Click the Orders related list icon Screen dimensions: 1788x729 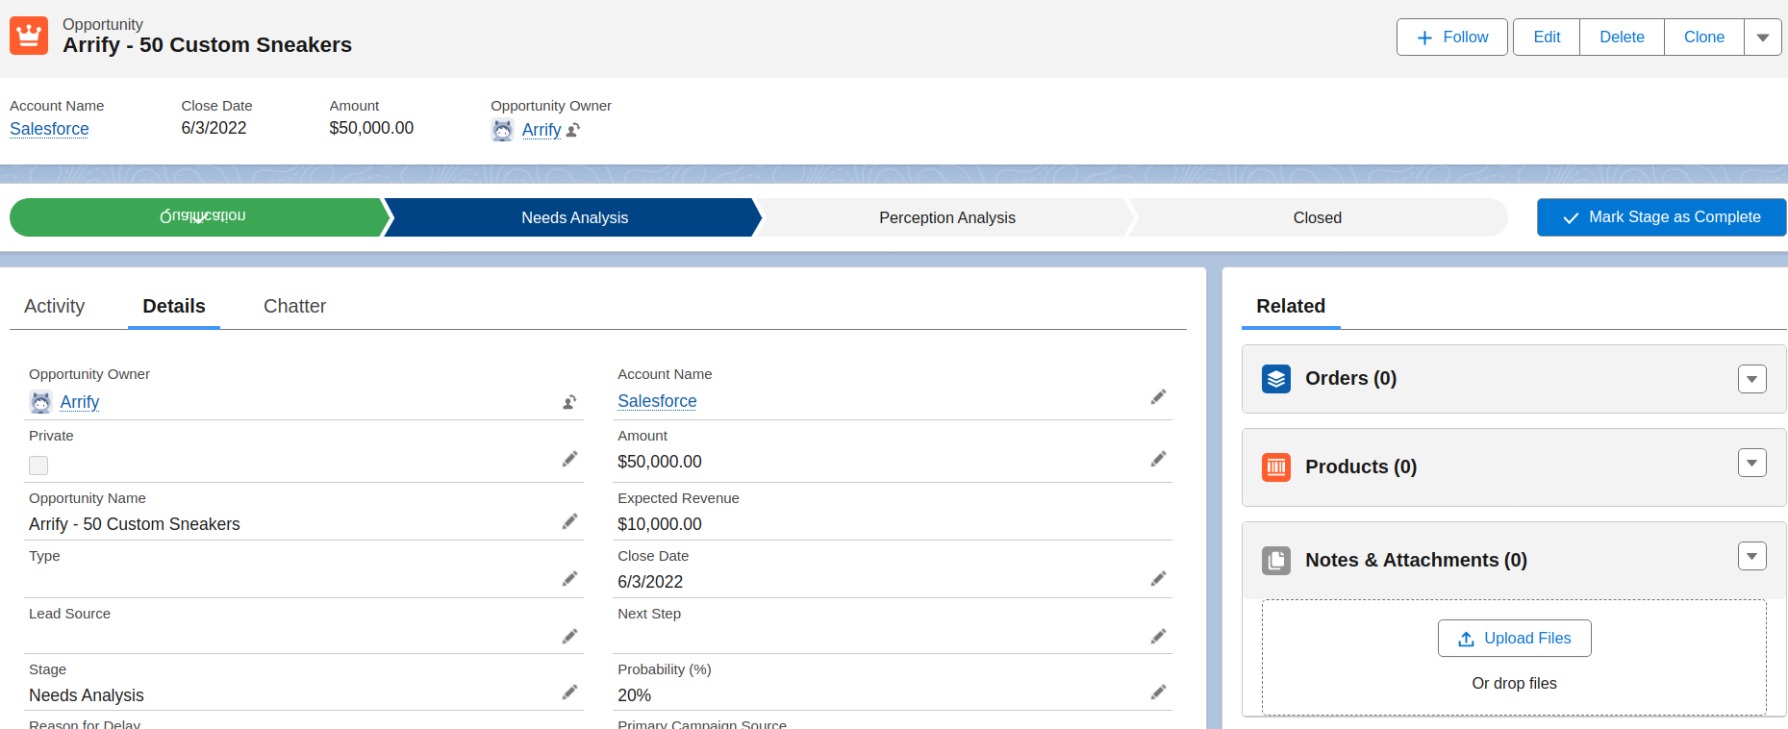tap(1276, 379)
